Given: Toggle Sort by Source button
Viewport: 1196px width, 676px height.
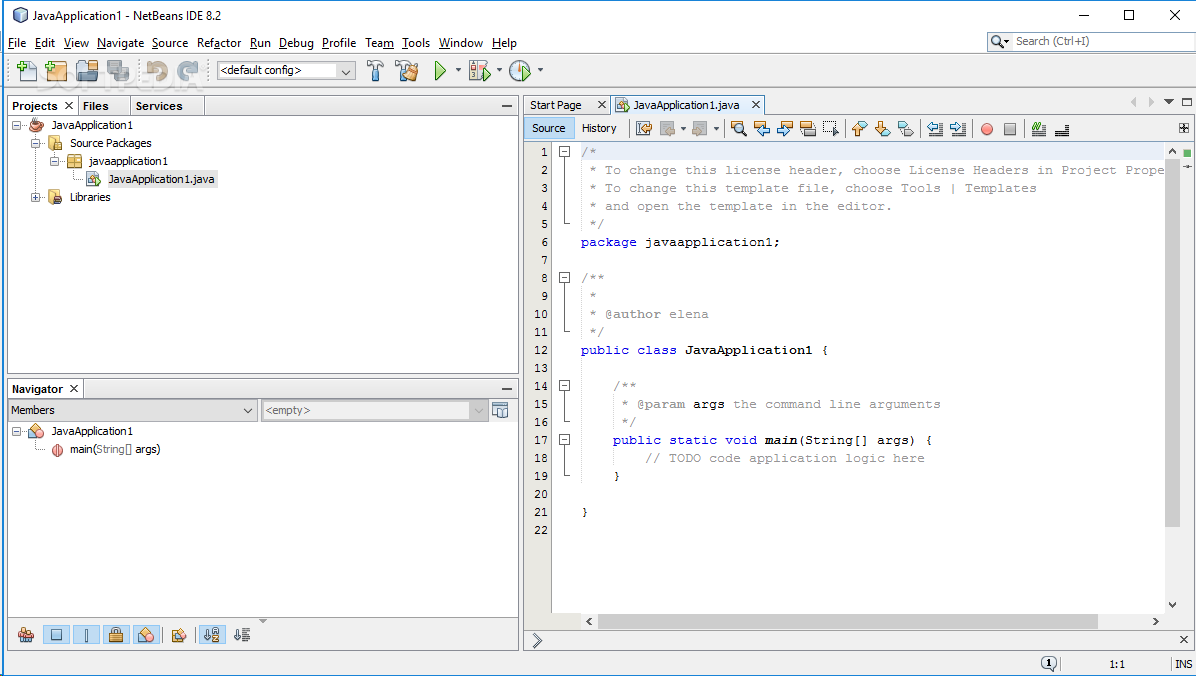Looking at the screenshot, I should point(242,635).
